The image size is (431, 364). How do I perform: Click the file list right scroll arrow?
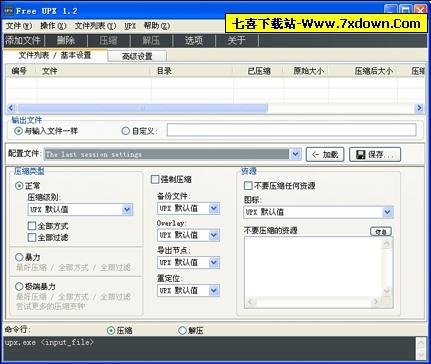419,108
